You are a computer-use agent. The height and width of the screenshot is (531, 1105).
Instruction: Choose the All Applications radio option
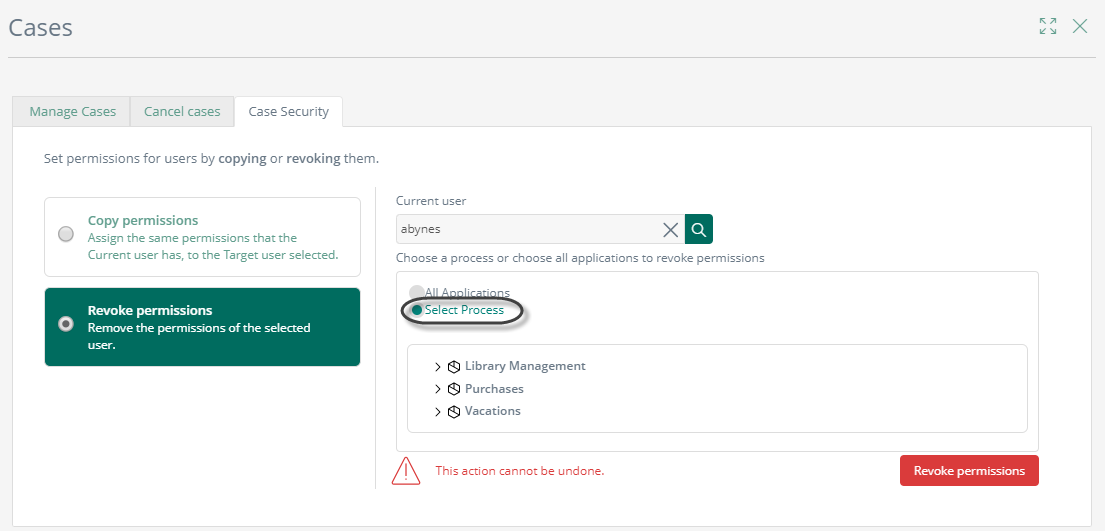click(x=417, y=293)
